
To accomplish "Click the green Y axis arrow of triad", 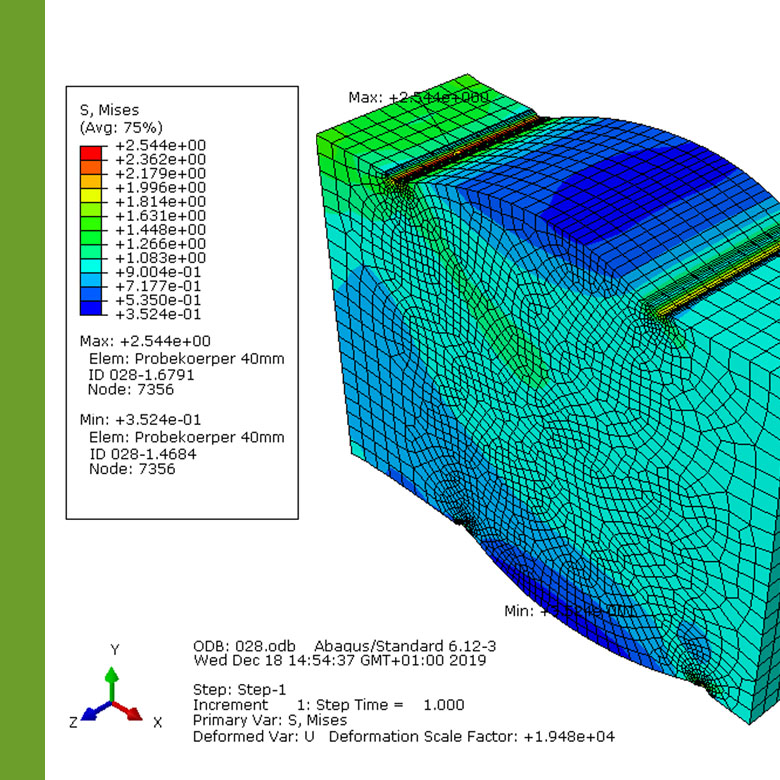I will [113, 678].
